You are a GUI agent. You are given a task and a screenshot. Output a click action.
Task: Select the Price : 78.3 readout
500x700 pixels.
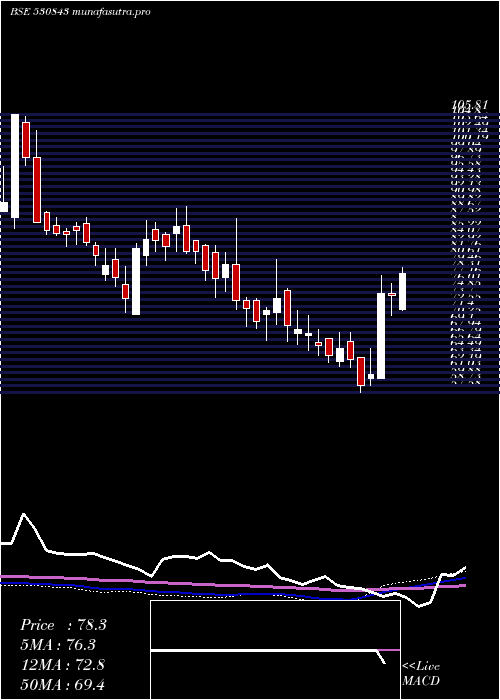click(63, 625)
